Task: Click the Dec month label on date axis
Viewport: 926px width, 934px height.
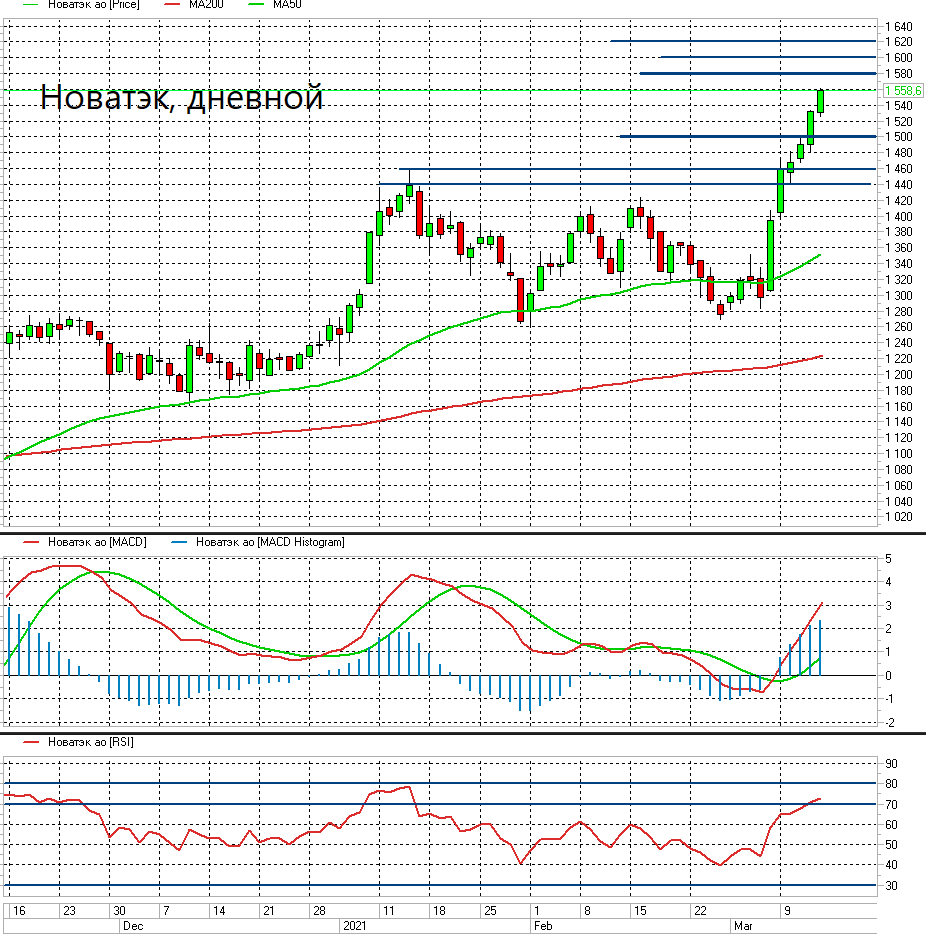Action: coord(133,926)
